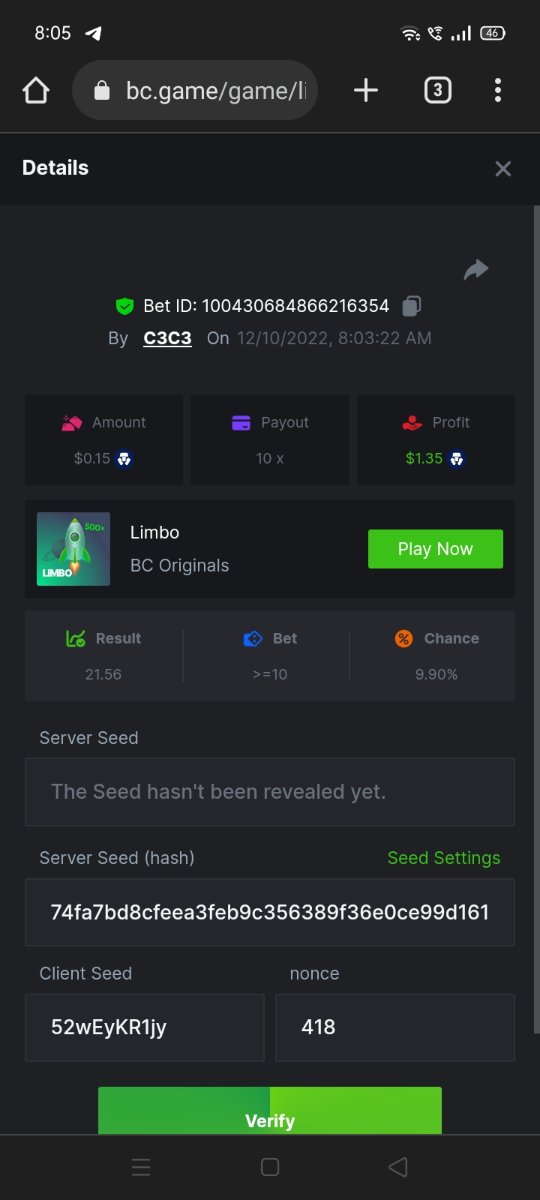Tap the green verified shield icon
Screen dimensions: 540x1200
[125, 306]
